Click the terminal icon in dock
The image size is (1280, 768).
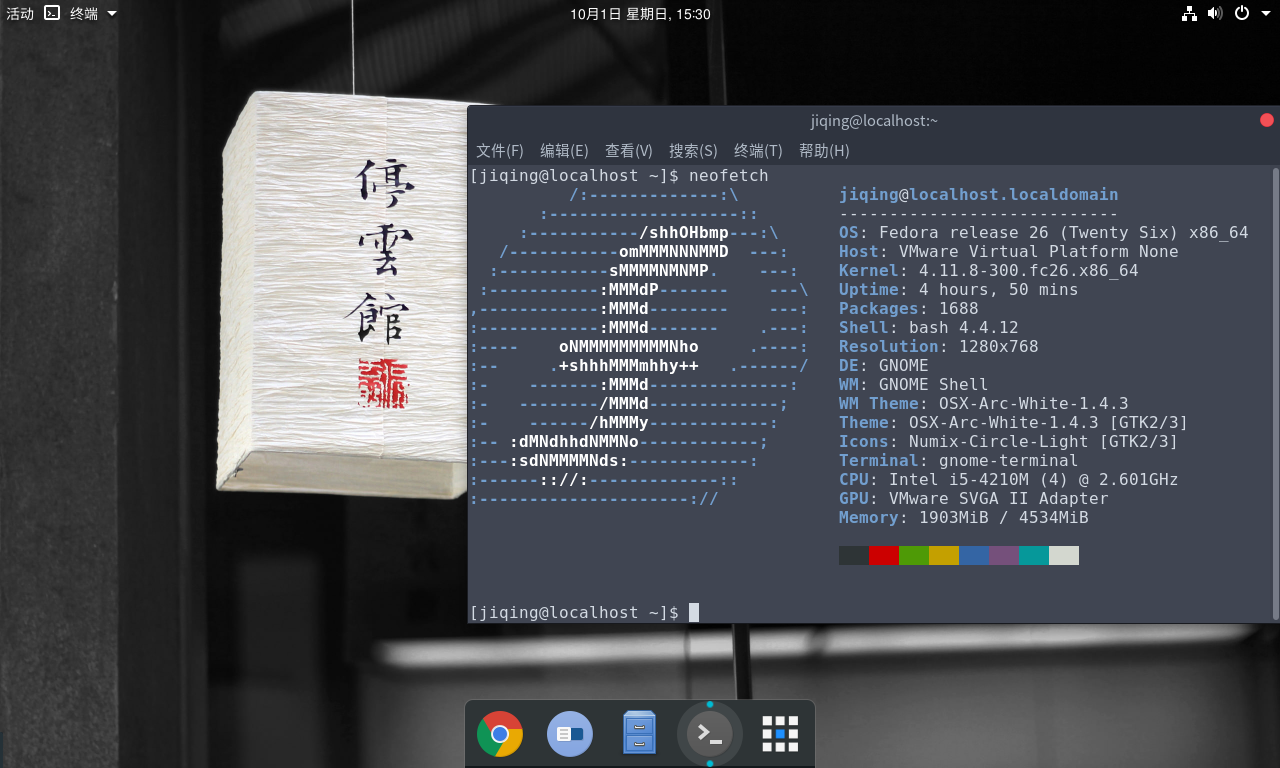[710, 734]
